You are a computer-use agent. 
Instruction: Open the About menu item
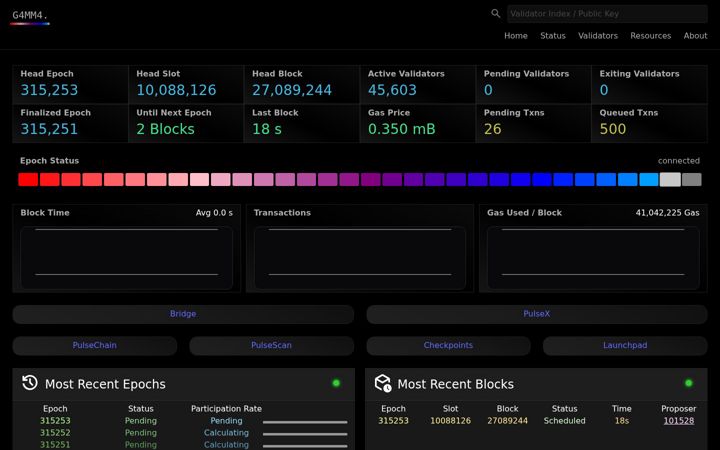point(695,36)
